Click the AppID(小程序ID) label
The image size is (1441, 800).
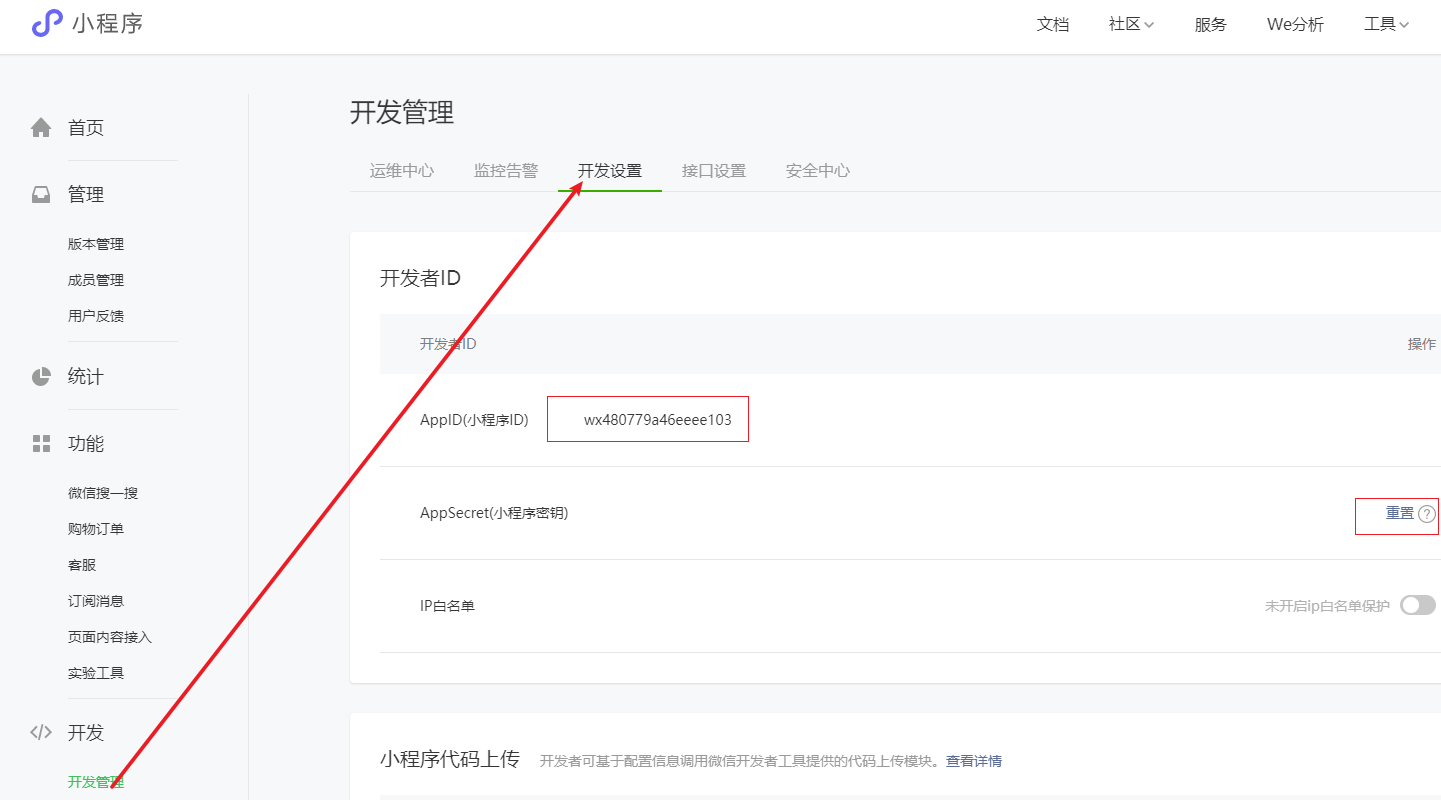[x=474, y=420]
